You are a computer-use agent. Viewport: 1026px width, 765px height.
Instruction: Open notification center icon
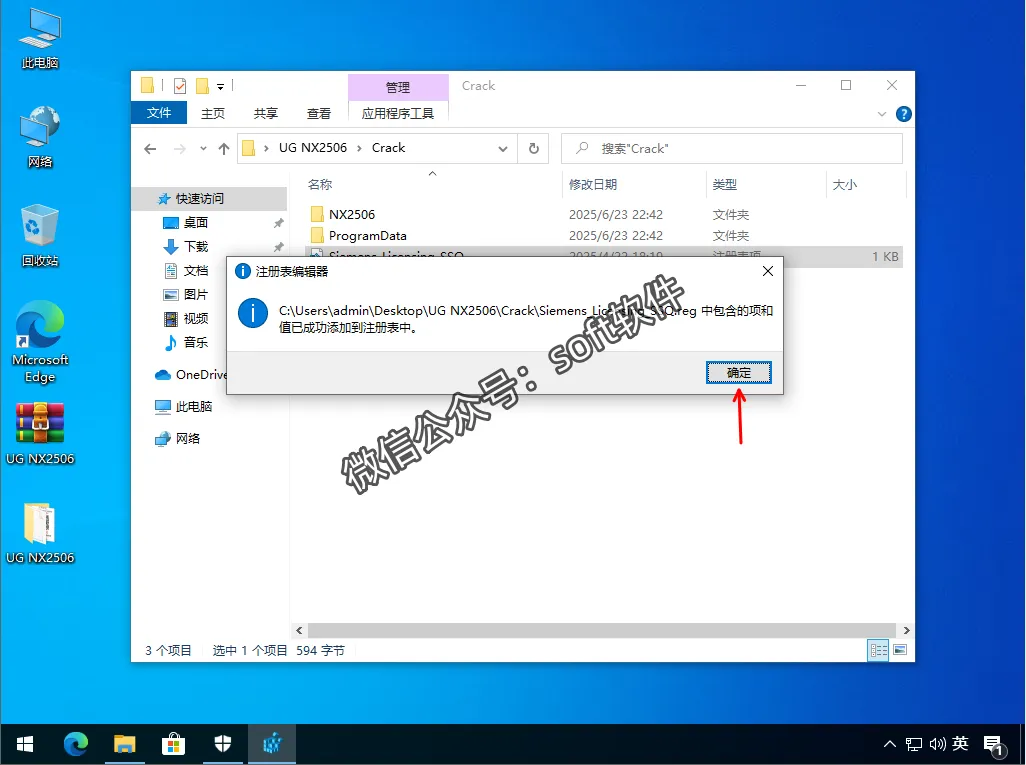point(994,745)
